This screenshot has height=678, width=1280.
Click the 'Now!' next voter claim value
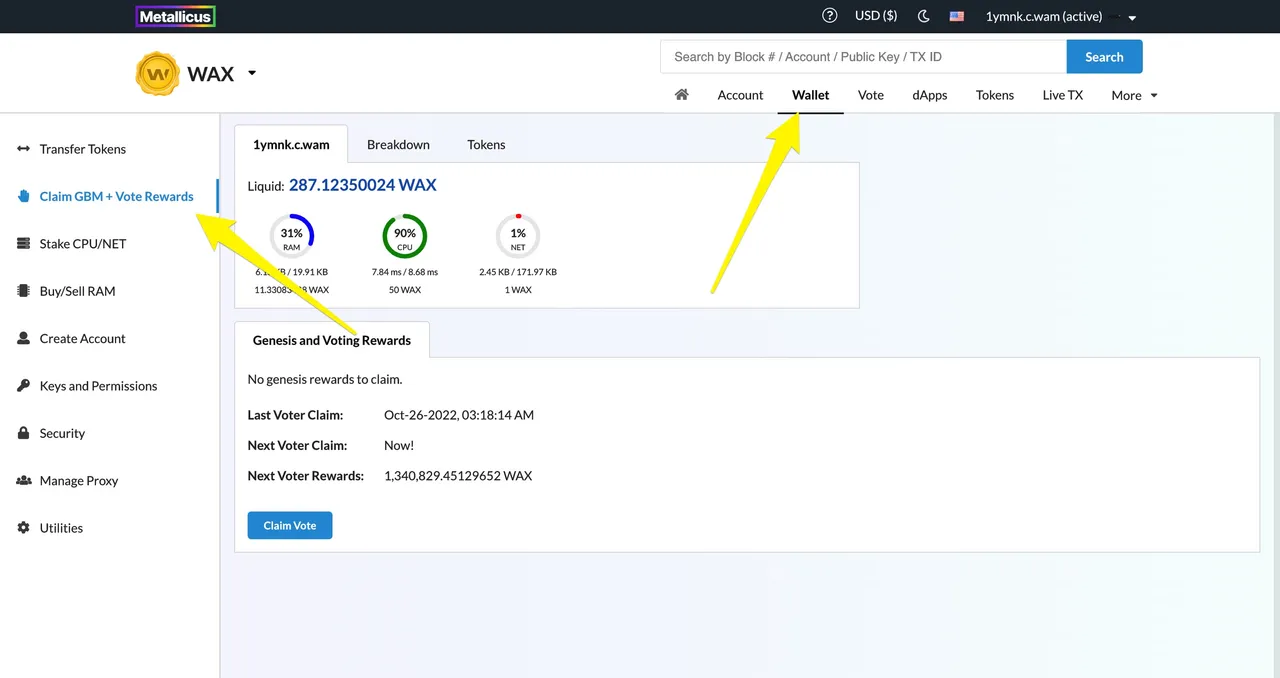(x=399, y=445)
